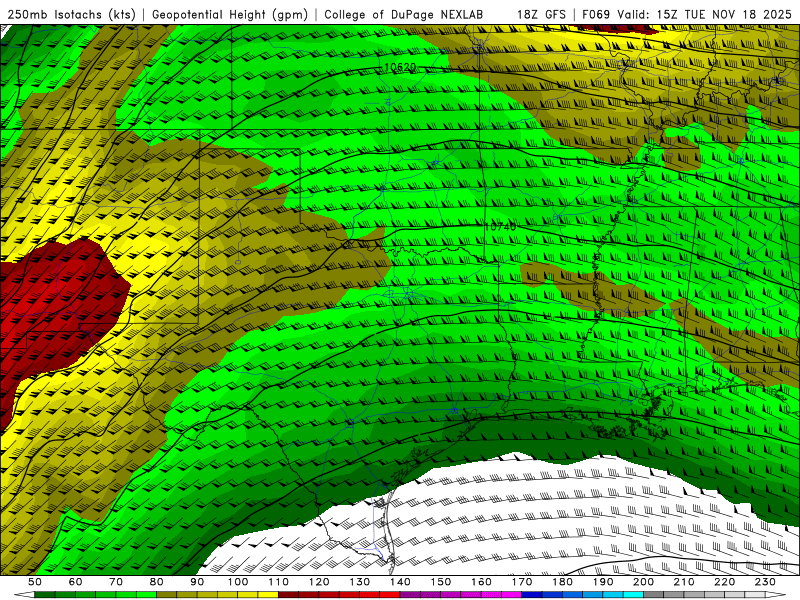Click the 220 value on the legend
800x600 pixels.
click(x=725, y=582)
